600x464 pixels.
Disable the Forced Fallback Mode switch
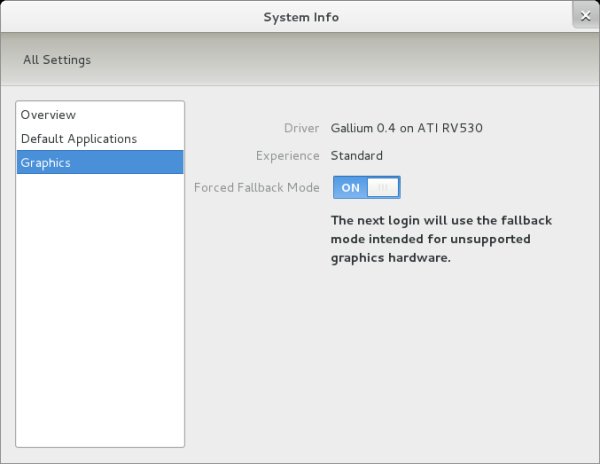[366, 187]
